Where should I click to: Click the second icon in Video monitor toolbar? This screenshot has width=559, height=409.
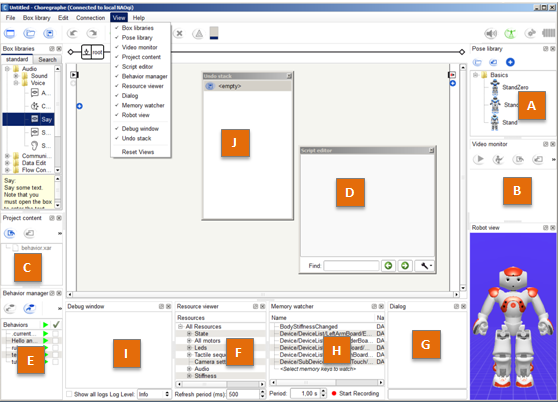498,159
